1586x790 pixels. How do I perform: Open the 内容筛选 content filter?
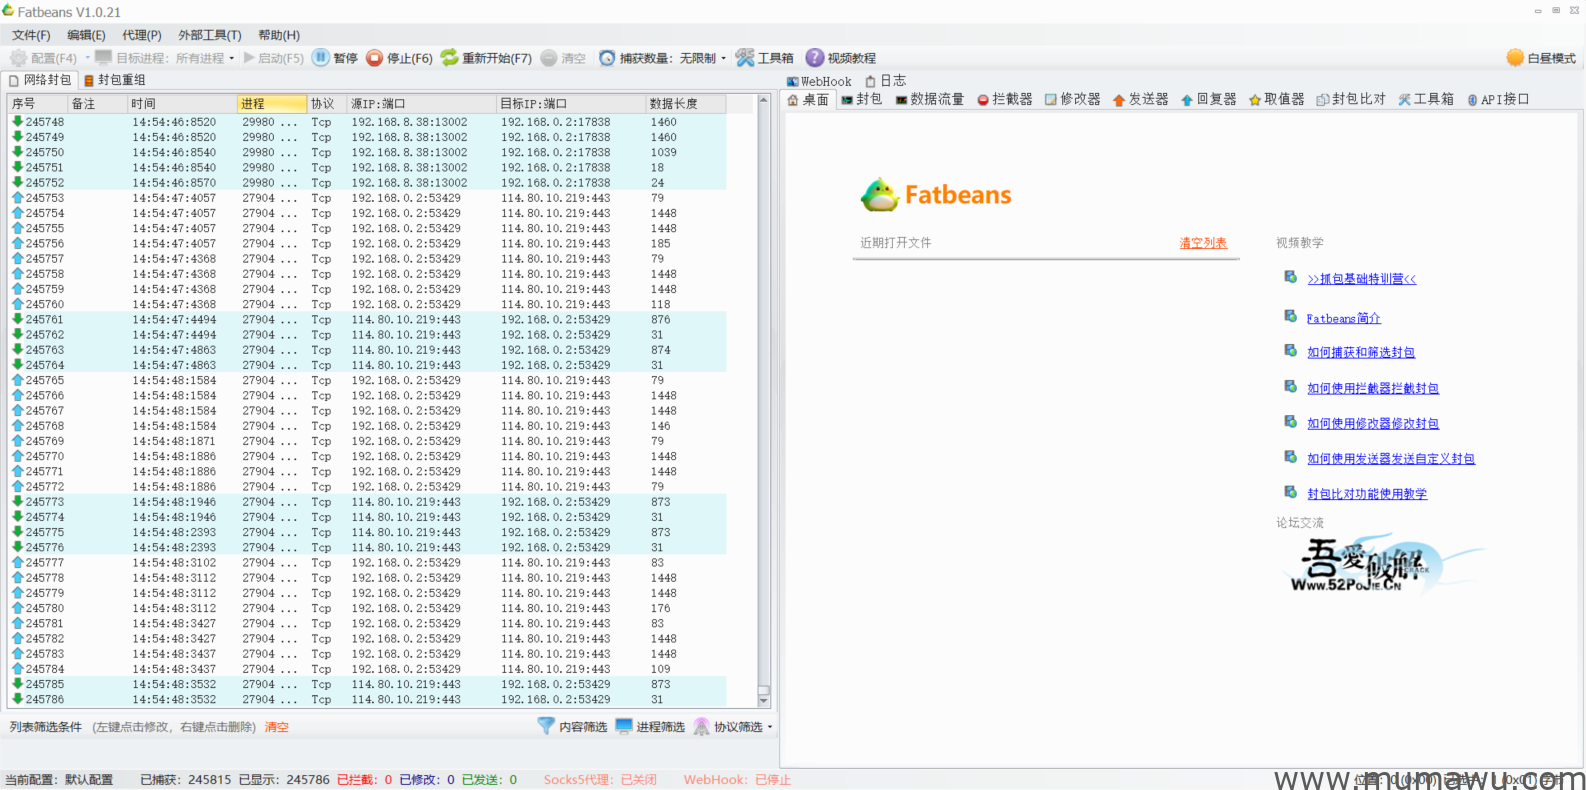click(572, 727)
